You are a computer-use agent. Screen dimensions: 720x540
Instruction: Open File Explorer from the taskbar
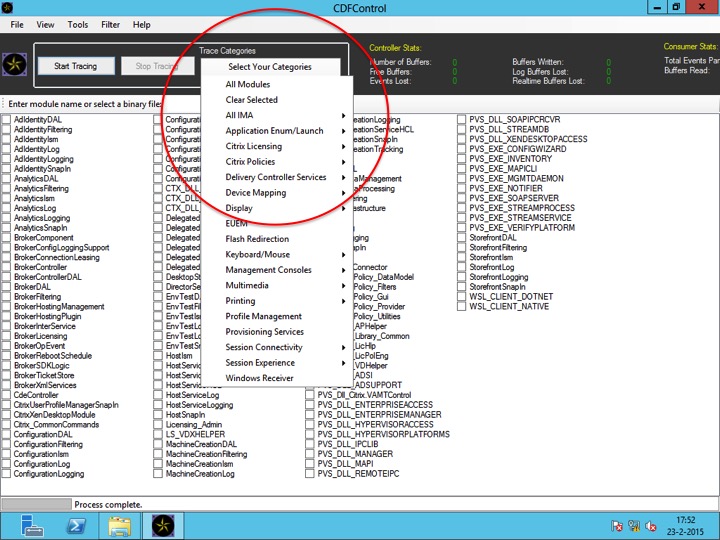(120, 526)
